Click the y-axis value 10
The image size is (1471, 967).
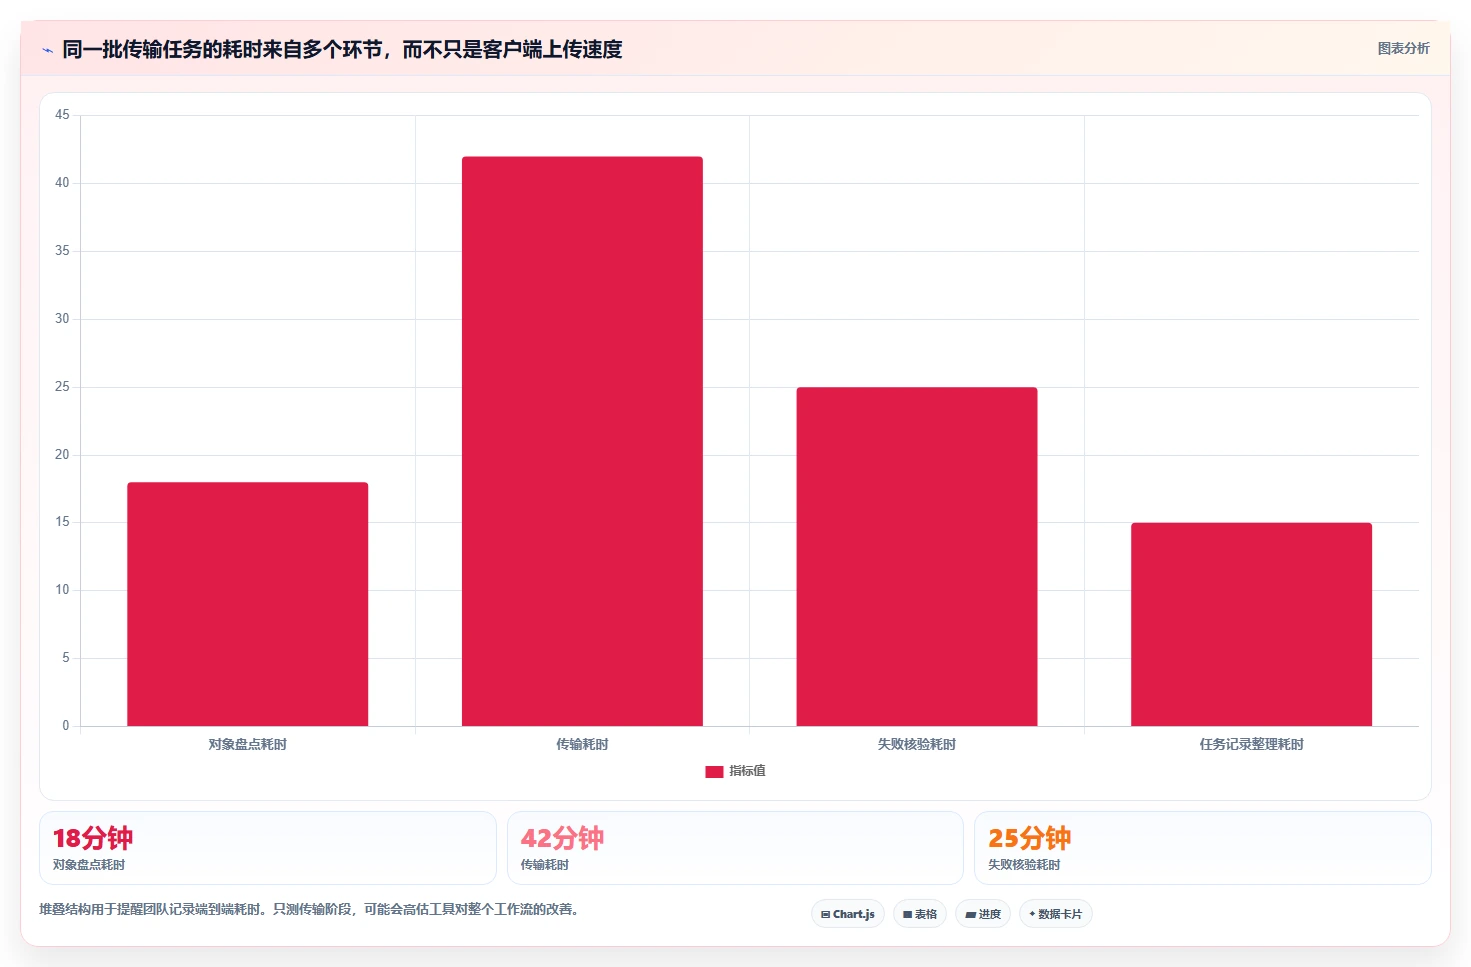(x=63, y=590)
